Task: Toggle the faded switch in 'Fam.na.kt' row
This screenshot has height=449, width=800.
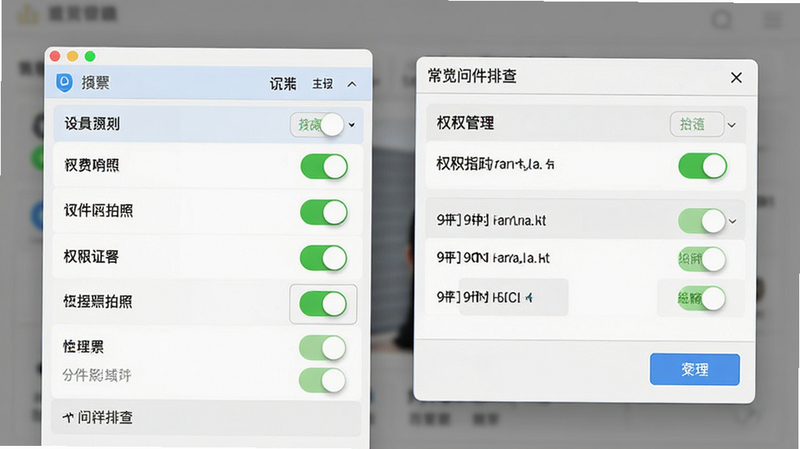Action: click(702, 221)
